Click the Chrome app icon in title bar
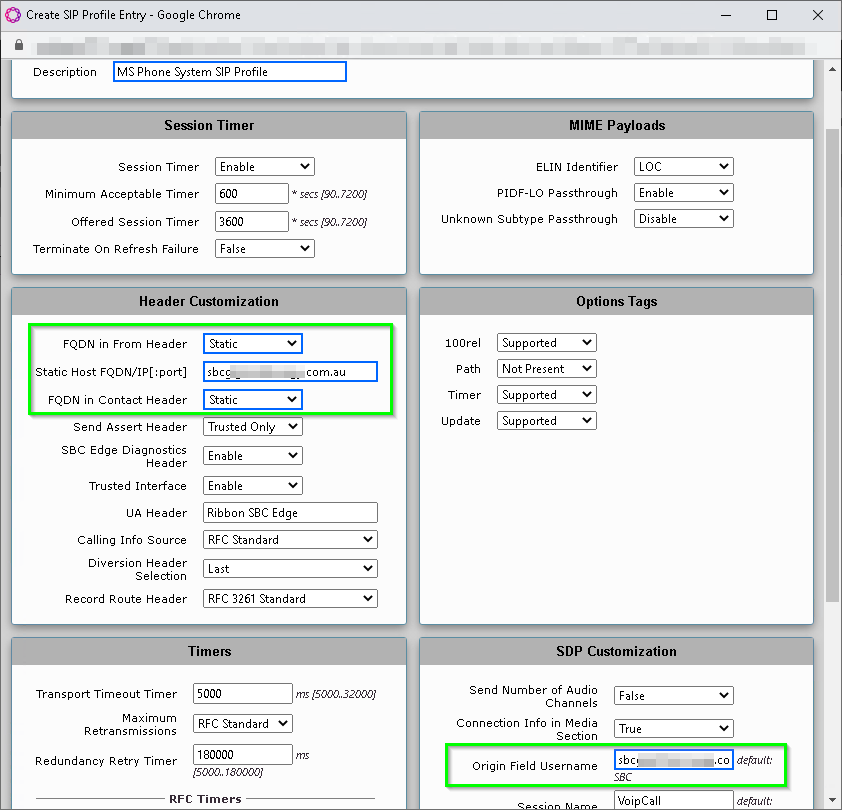This screenshot has width=842, height=810. (13, 15)
